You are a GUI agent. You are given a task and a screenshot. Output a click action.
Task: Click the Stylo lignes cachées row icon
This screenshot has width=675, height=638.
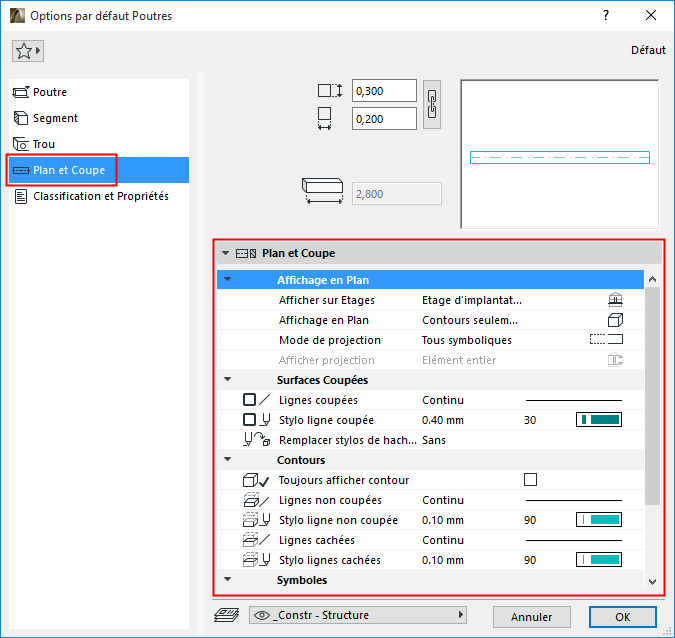(x=256, y=560)
